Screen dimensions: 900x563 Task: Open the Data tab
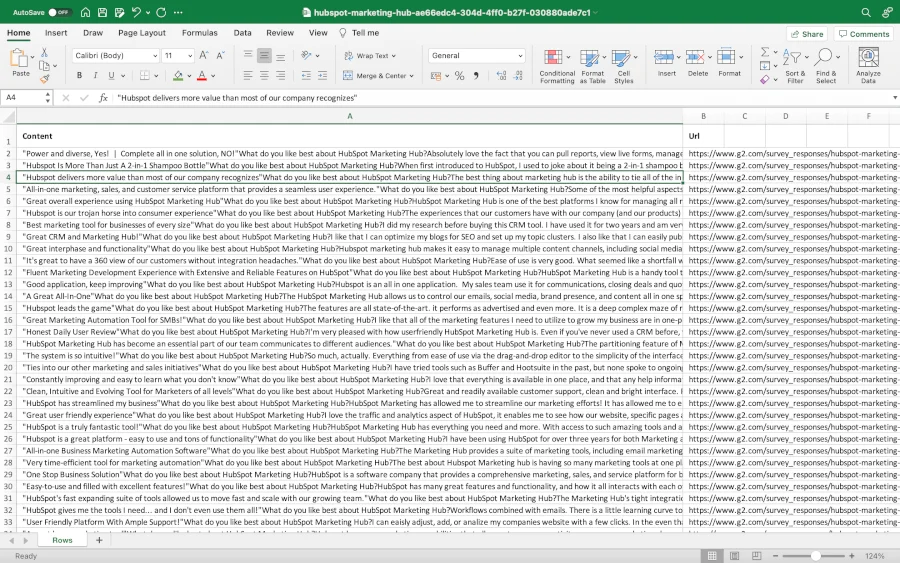click(x=242, y=33)
